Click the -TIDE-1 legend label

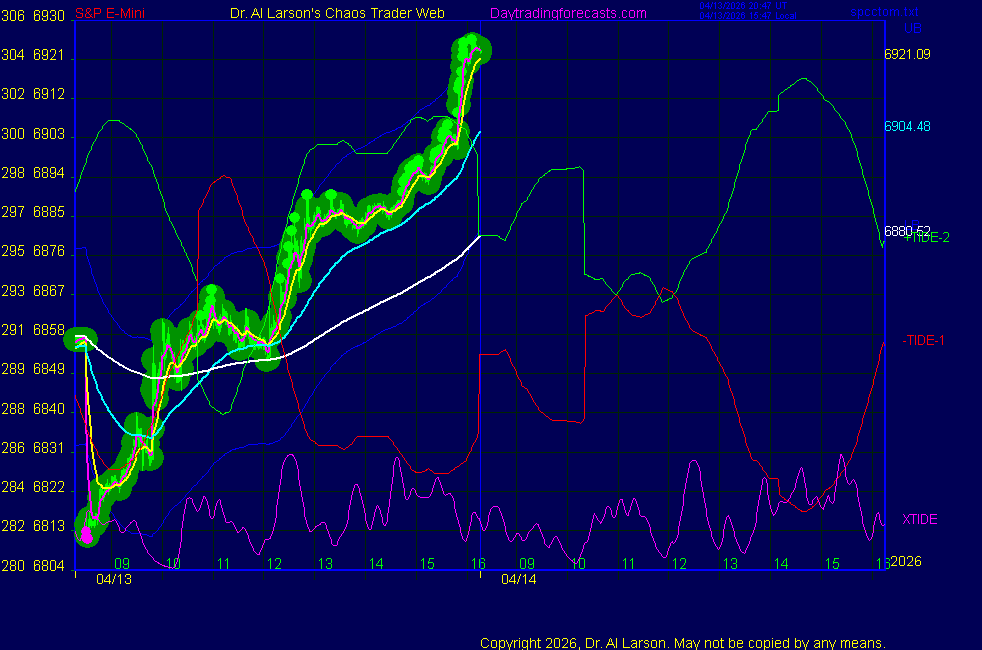pyautogui.click(x=923, y=340)
